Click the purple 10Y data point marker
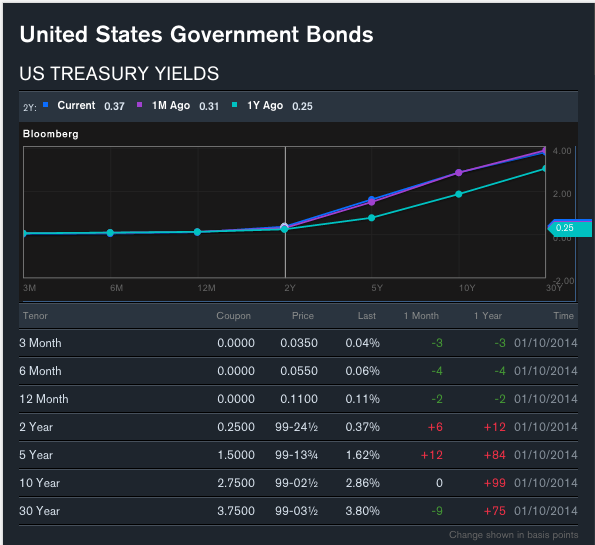595x545 pixels. tap(459, 173)
